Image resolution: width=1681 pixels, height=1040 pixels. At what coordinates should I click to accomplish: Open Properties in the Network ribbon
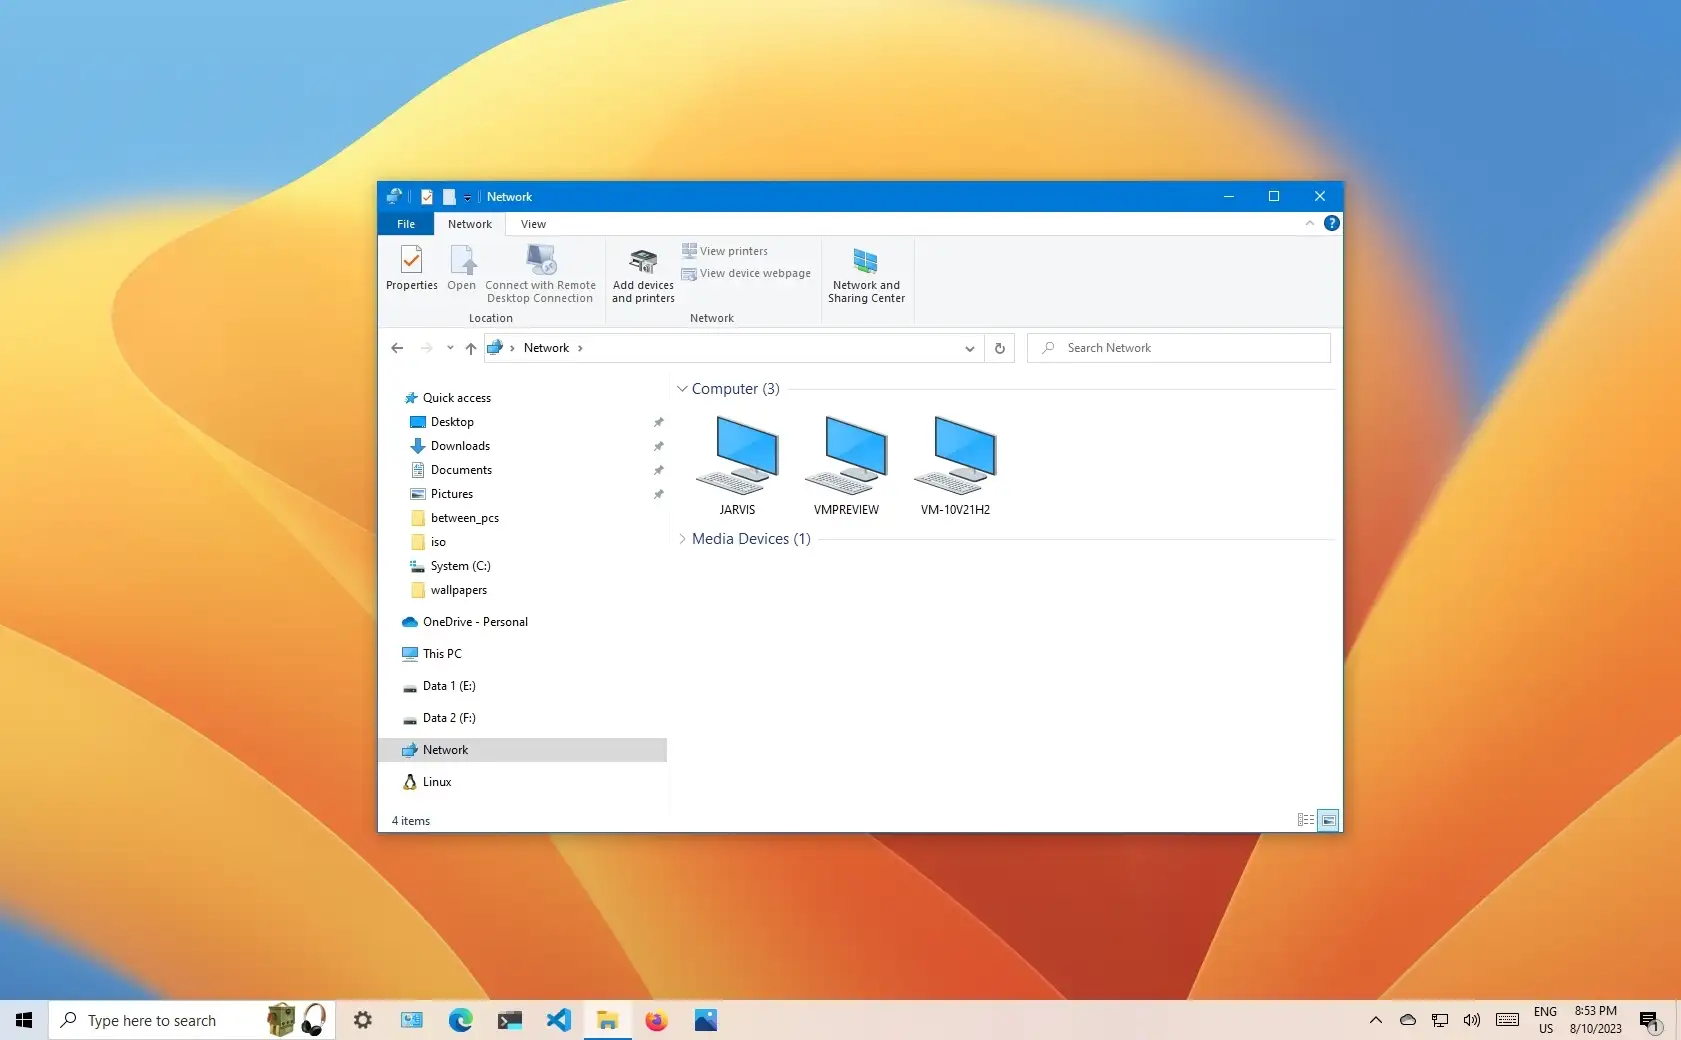tap(412, 267)
